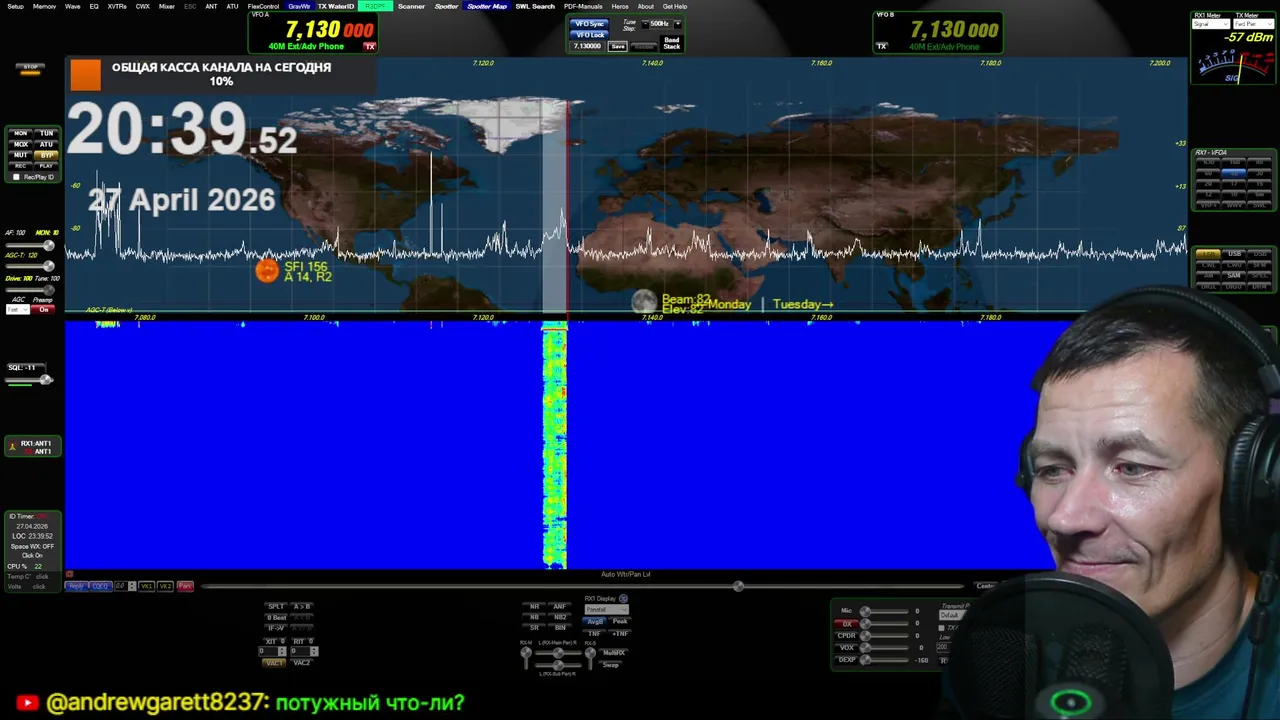Open the Spotter Map menu item
The image size is (1280, 720).
click(x=487, y=6)
